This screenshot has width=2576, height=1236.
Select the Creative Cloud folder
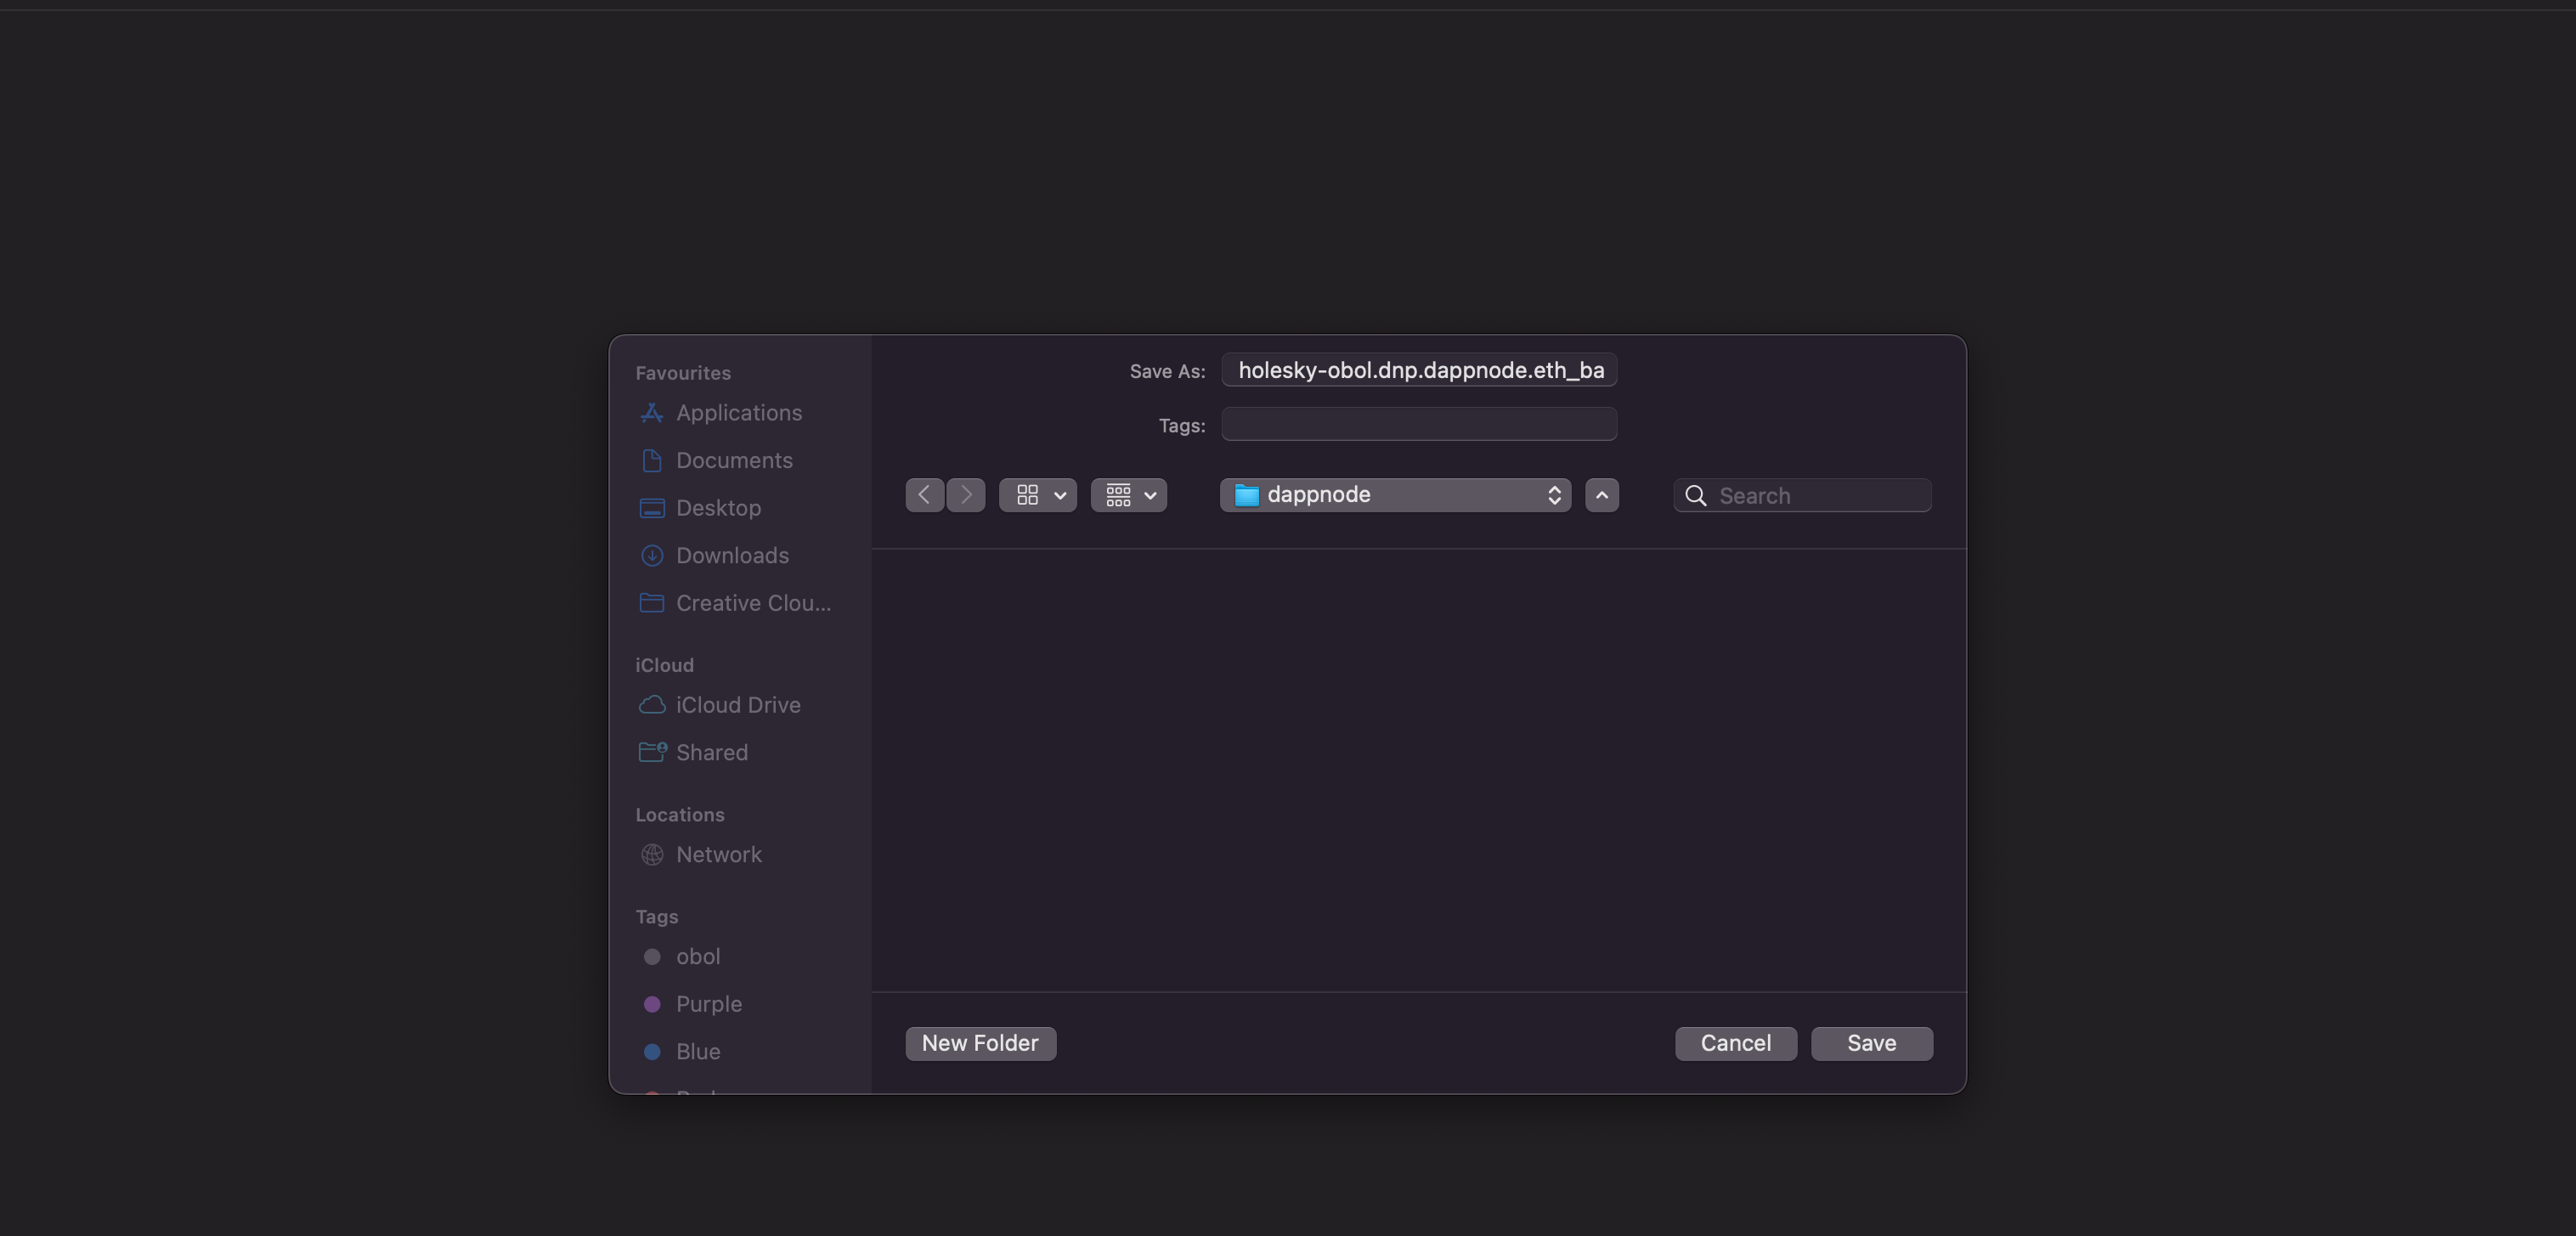coord(752,603)
